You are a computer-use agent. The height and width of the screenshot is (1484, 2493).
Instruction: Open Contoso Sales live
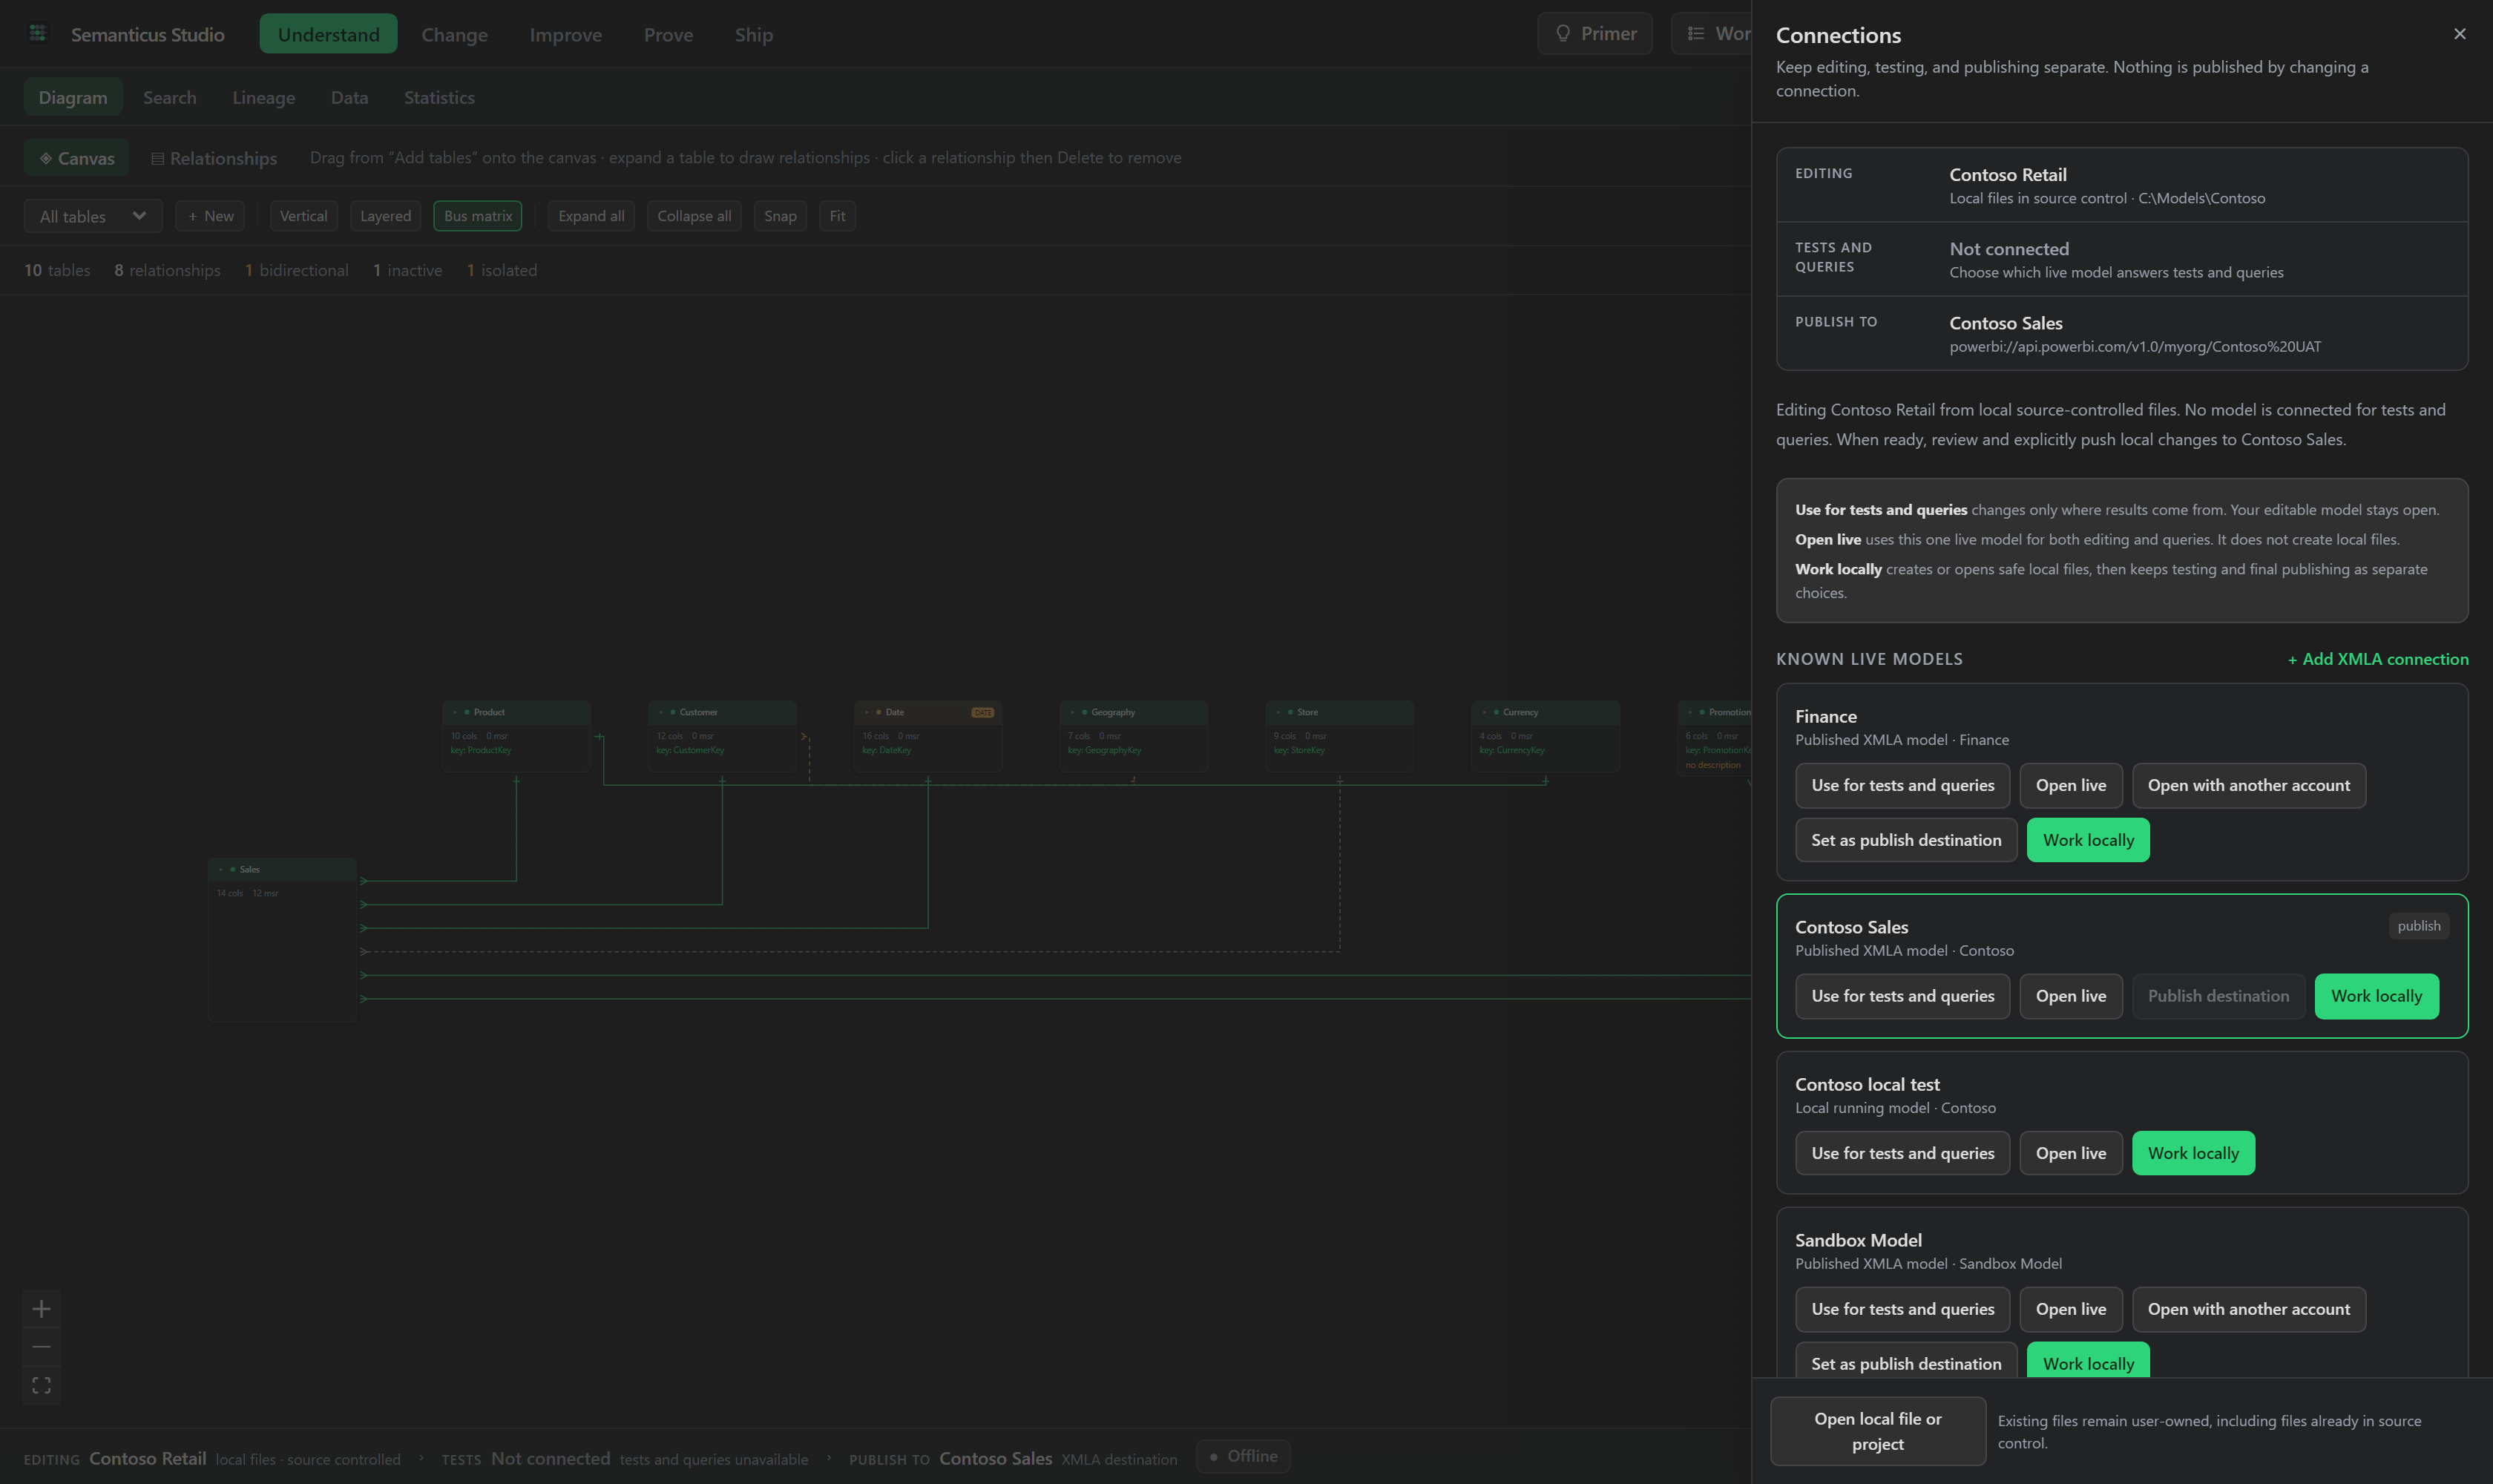[x=2071, y=996]
